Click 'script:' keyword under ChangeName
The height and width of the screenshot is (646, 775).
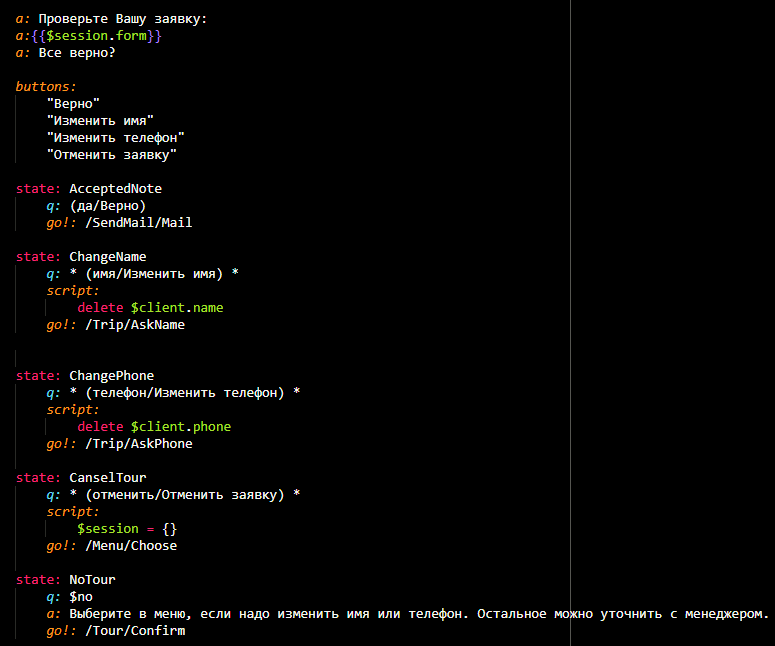[73, 291]
